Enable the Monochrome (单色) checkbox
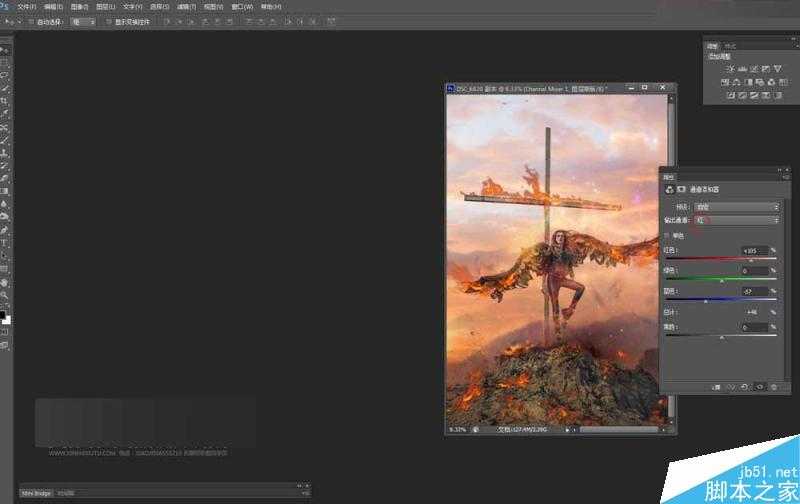This screenshot has height=504, width=800. [668, 235]
